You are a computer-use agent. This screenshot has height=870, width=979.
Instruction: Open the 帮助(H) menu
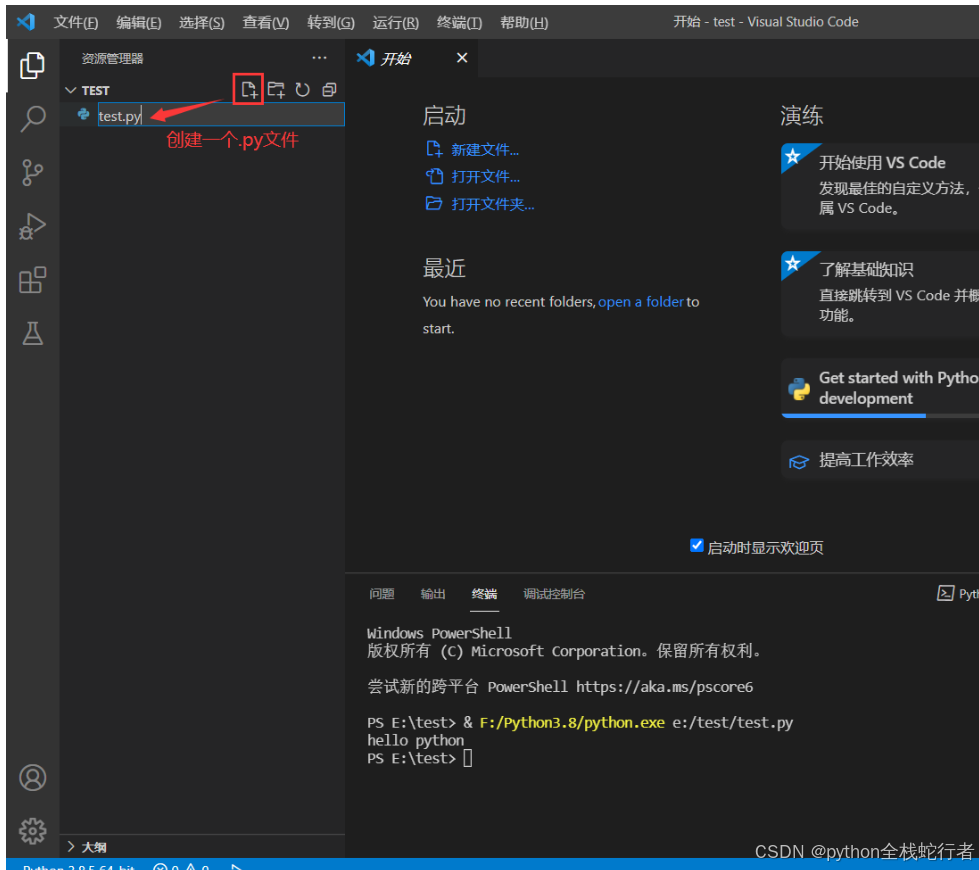(x=524, y=23)
